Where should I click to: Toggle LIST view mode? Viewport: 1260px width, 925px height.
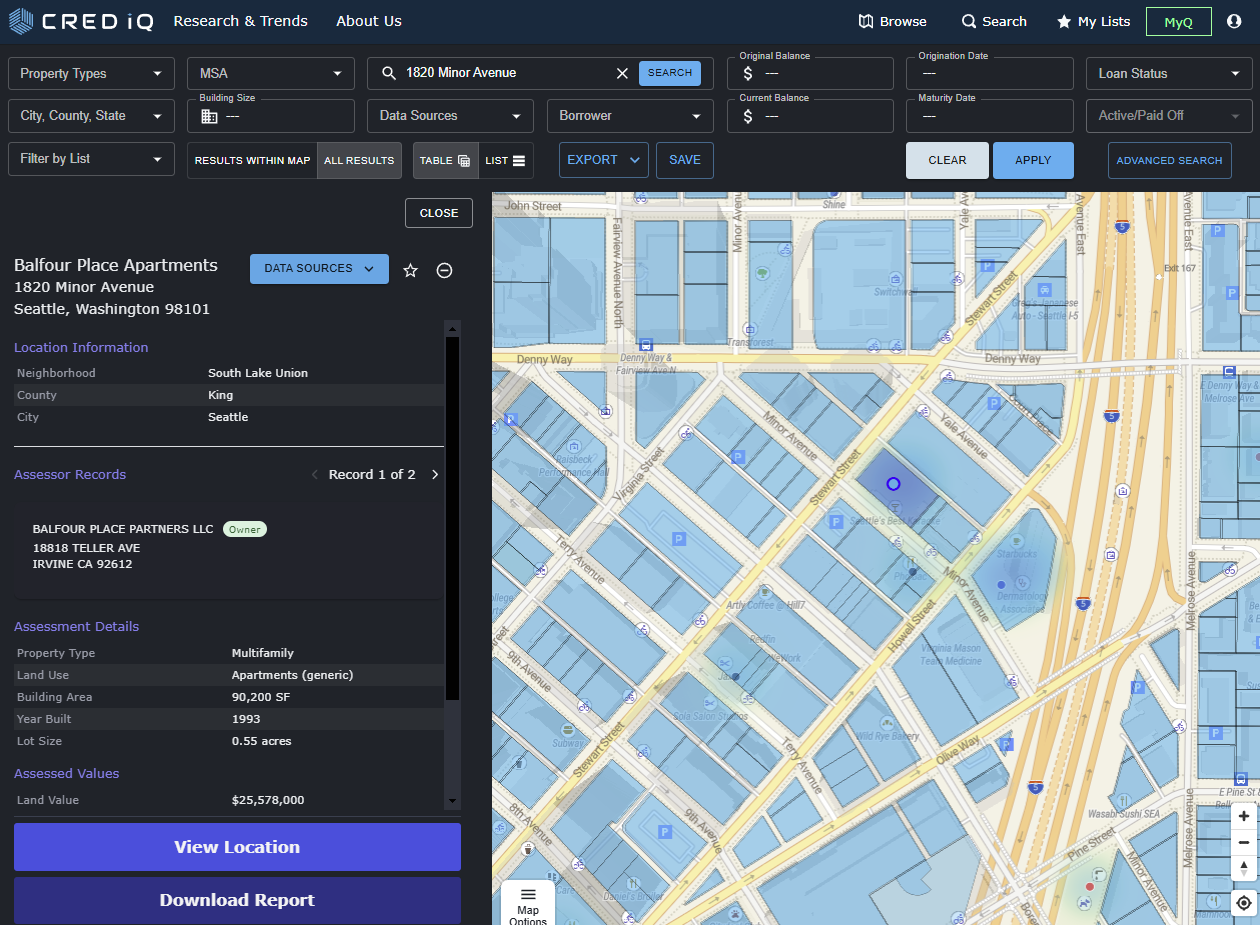(x=506, y=160)
